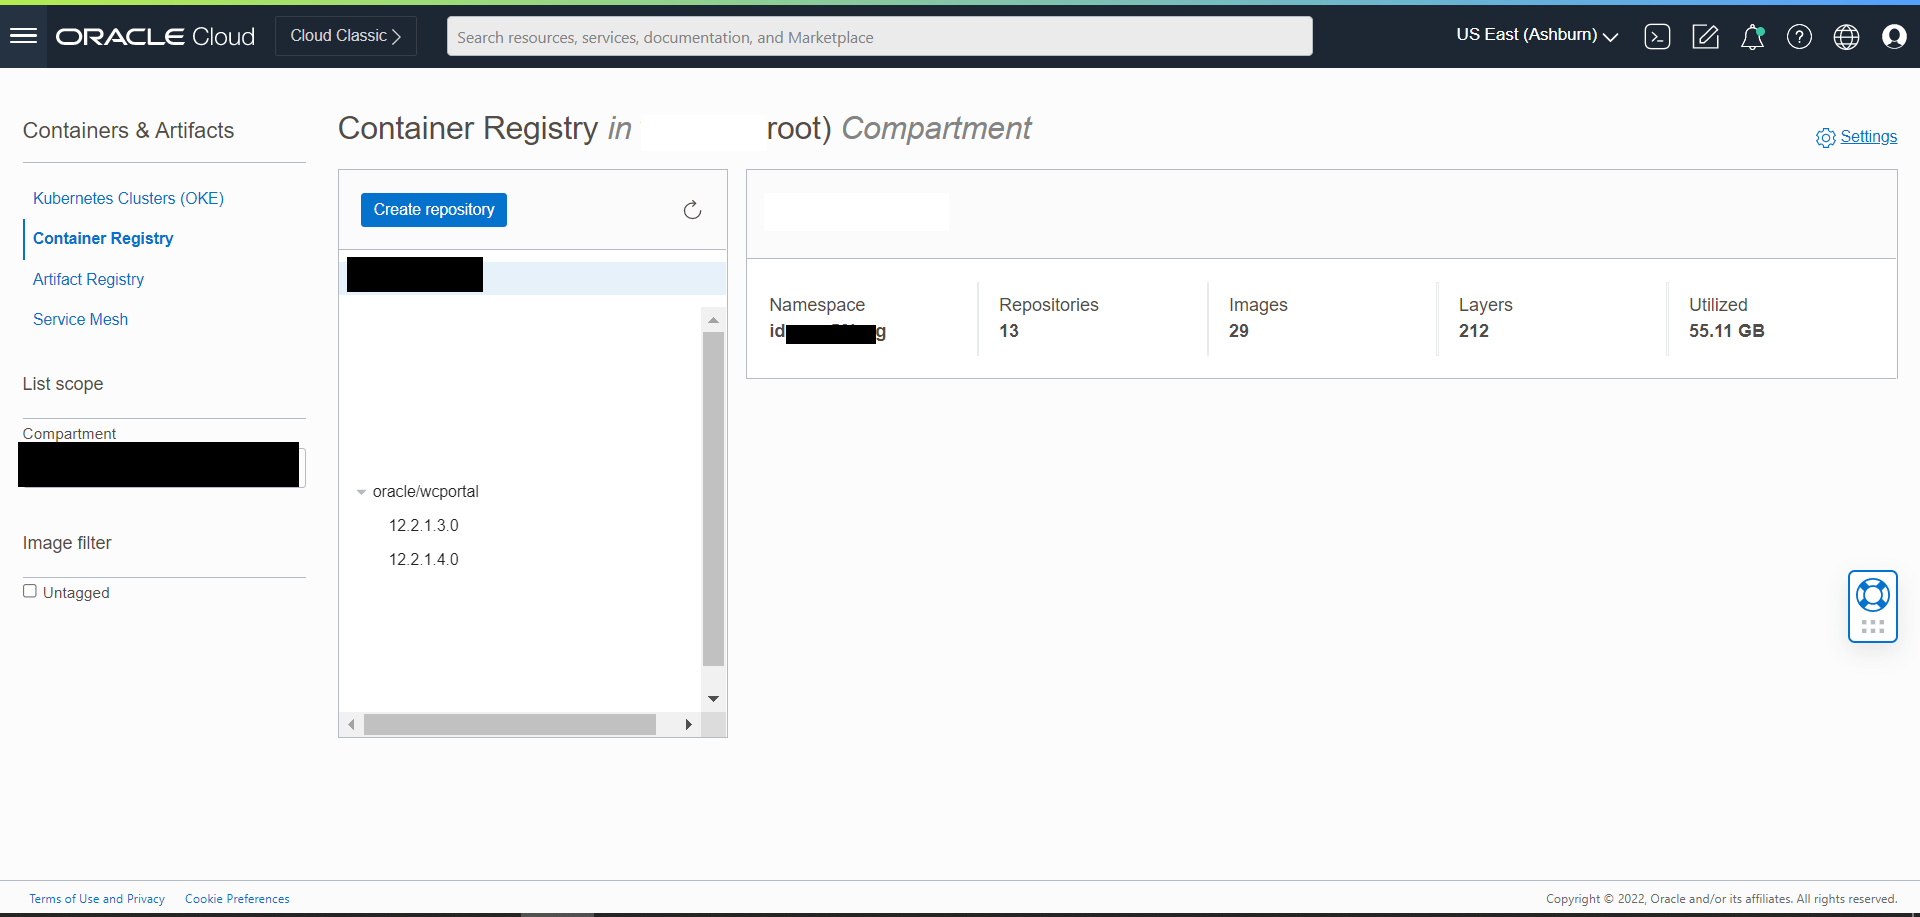Screen dimensions: 1920x917
Task: Navigate to Service Mesh
Action: click(80, 319)
